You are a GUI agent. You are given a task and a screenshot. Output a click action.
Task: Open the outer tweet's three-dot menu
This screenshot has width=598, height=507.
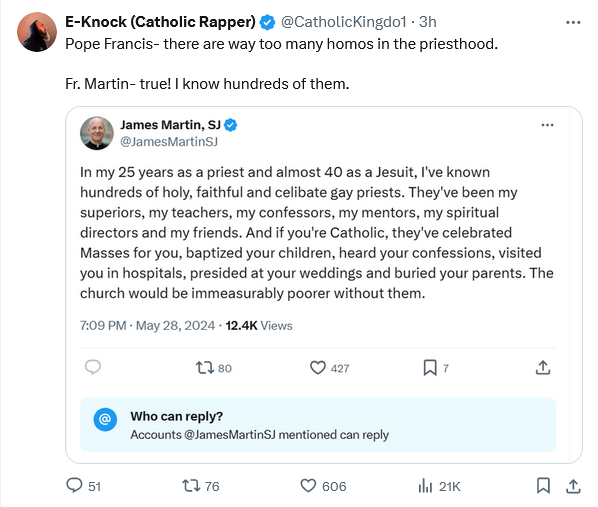573,23
